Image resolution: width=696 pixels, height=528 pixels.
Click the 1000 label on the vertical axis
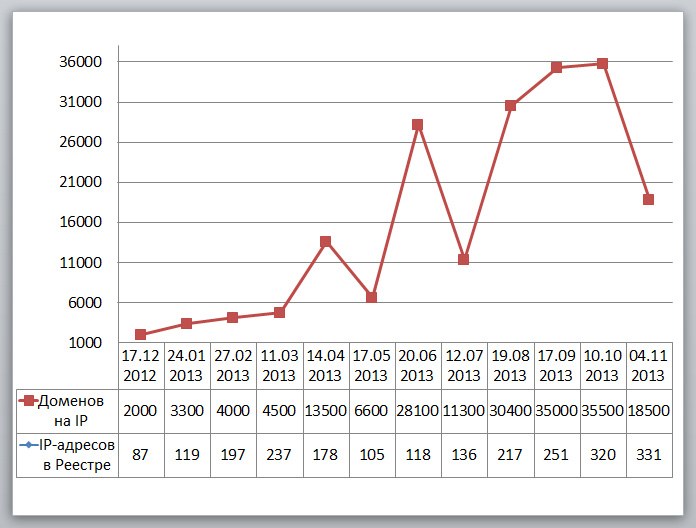click(84, 343)
